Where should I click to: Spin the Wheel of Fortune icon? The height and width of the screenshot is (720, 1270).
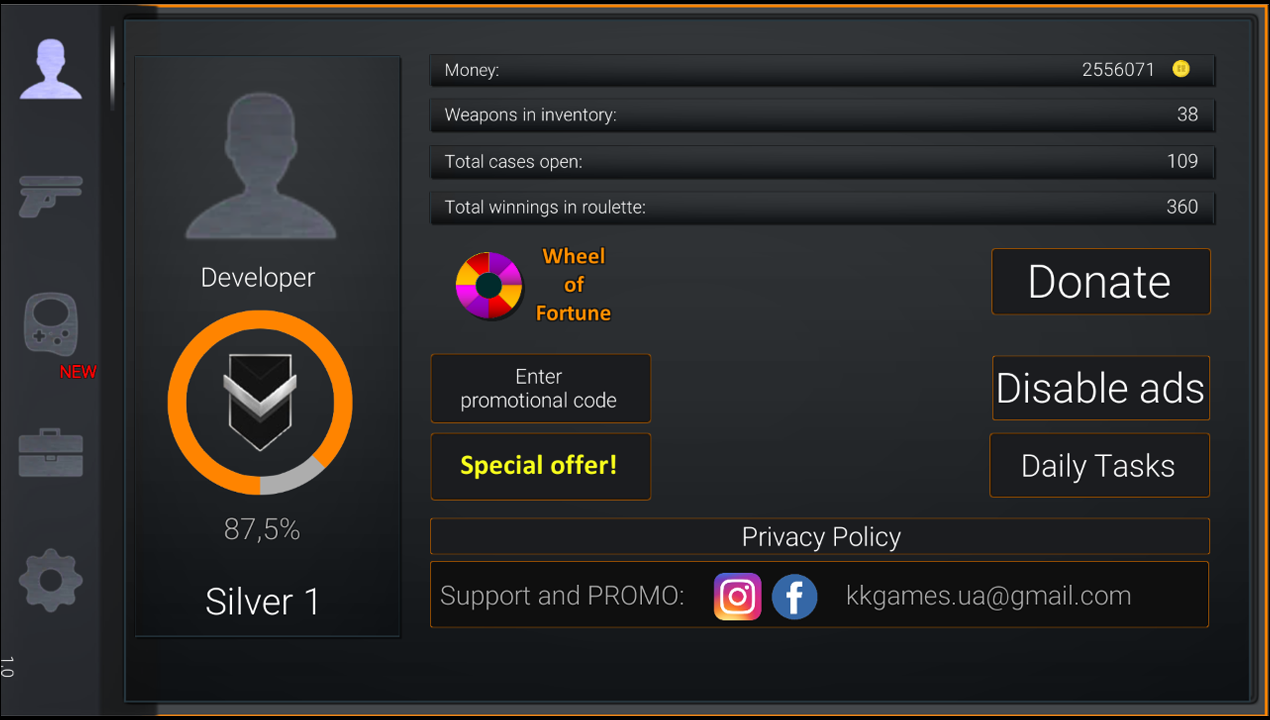click(488, 285)
